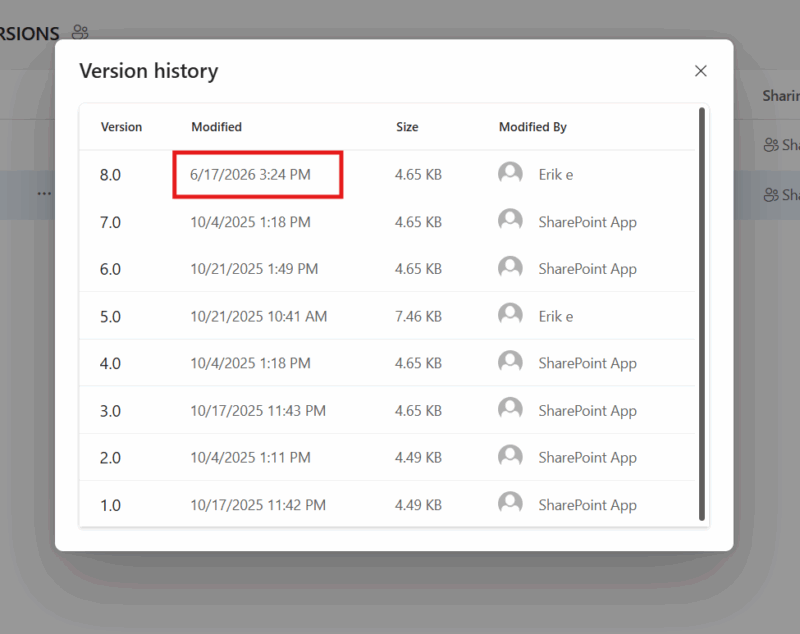Select version 2.0 row number
Screen dimensions: 800x634
(x=110, y=458)
